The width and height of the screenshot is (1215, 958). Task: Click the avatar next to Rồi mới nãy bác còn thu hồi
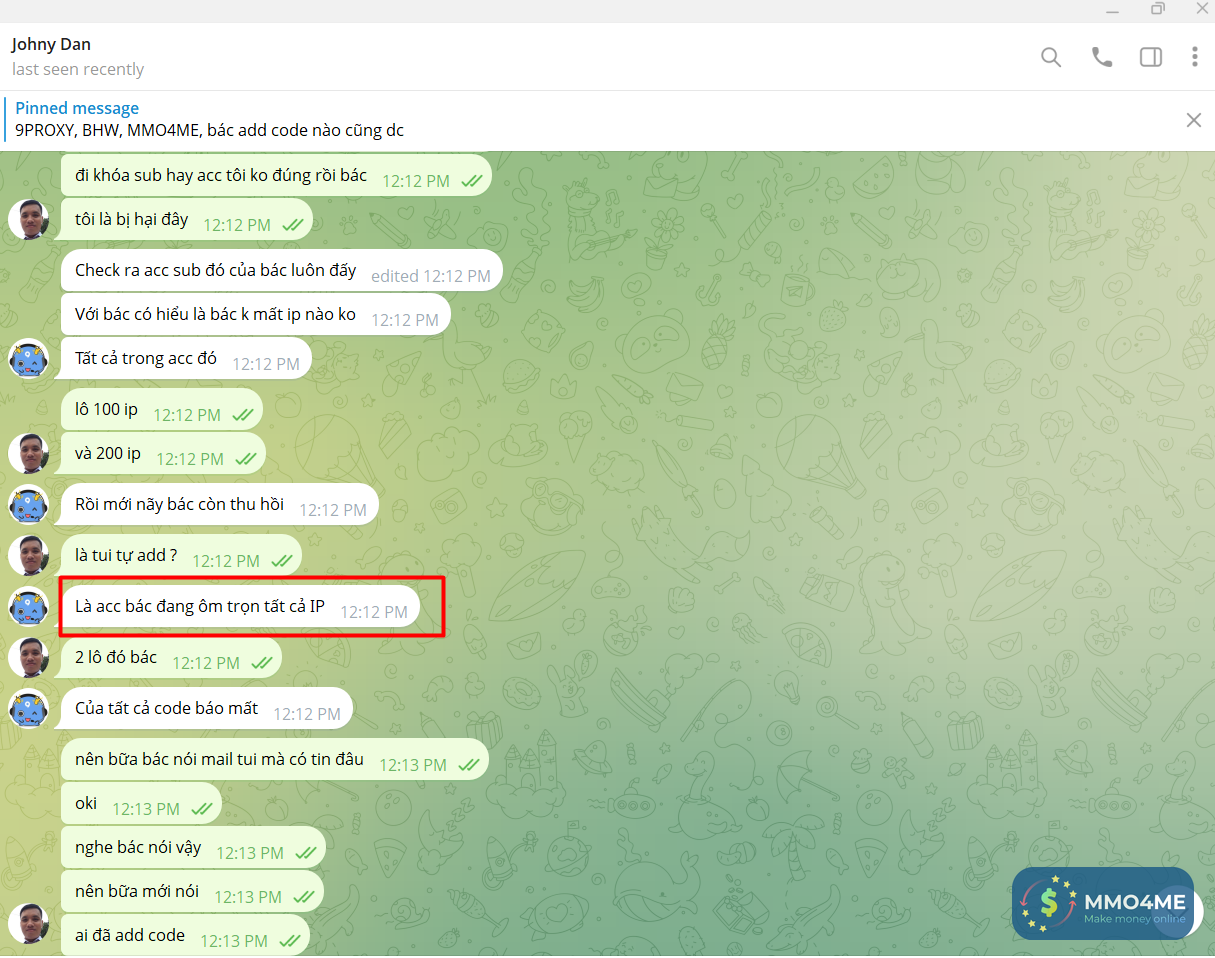[29, 506]
